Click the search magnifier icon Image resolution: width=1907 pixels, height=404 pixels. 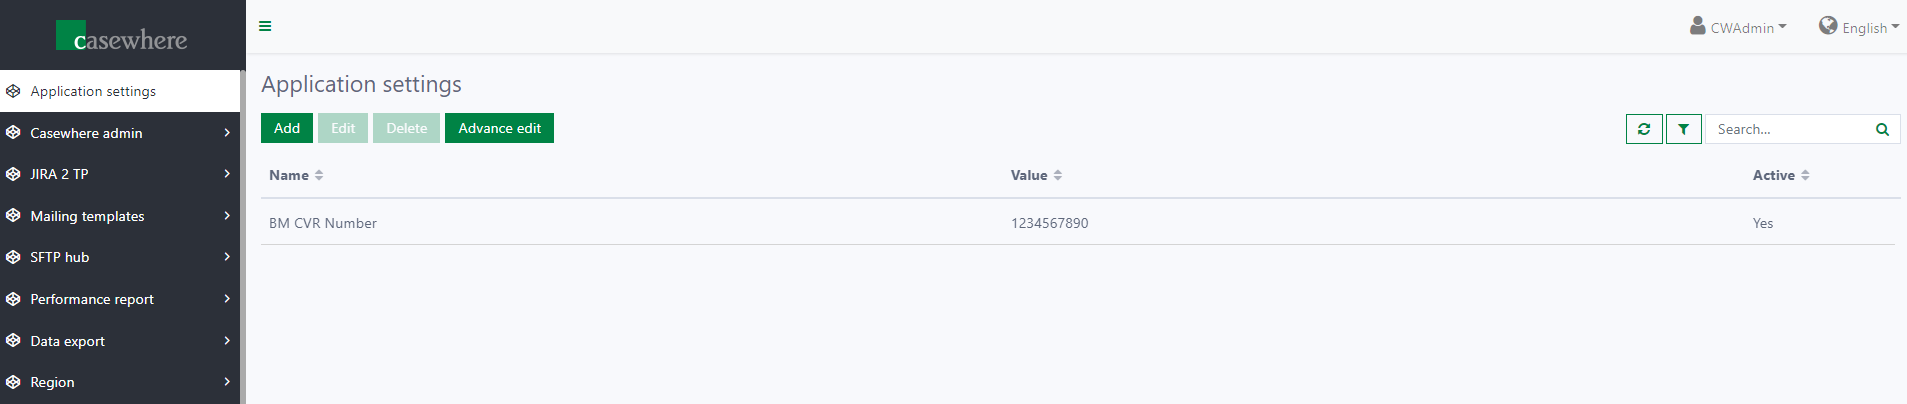click(x=1882, y=129)
